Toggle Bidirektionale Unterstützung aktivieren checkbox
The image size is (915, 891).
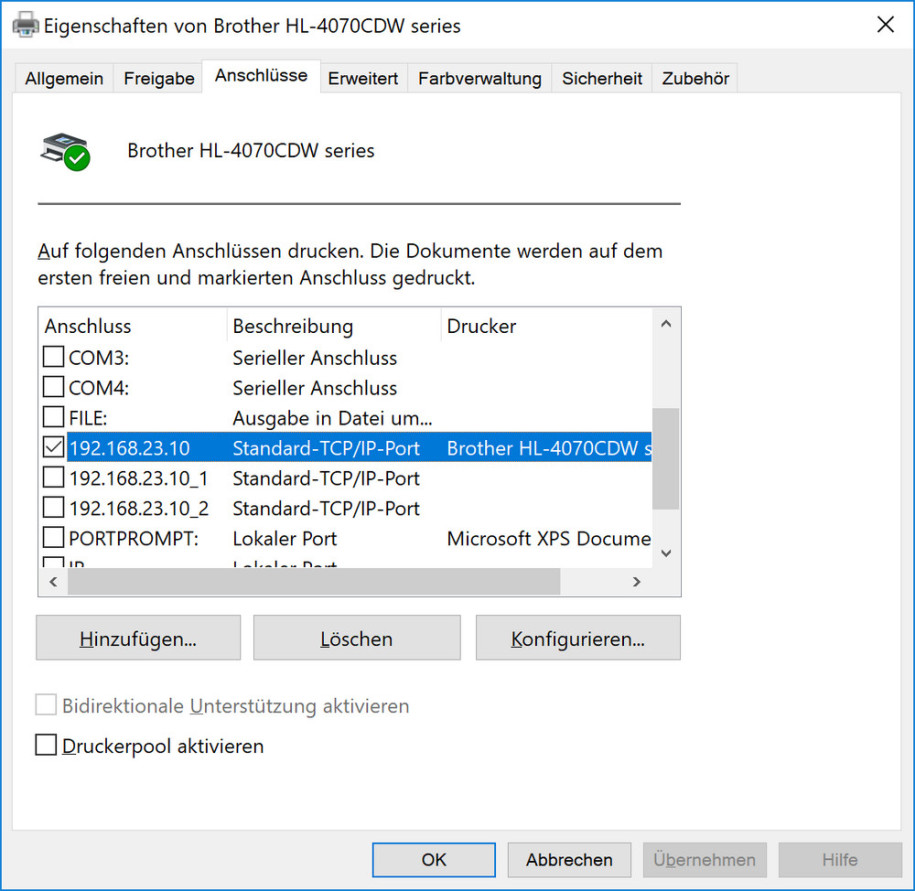click(x=46, y=705)
